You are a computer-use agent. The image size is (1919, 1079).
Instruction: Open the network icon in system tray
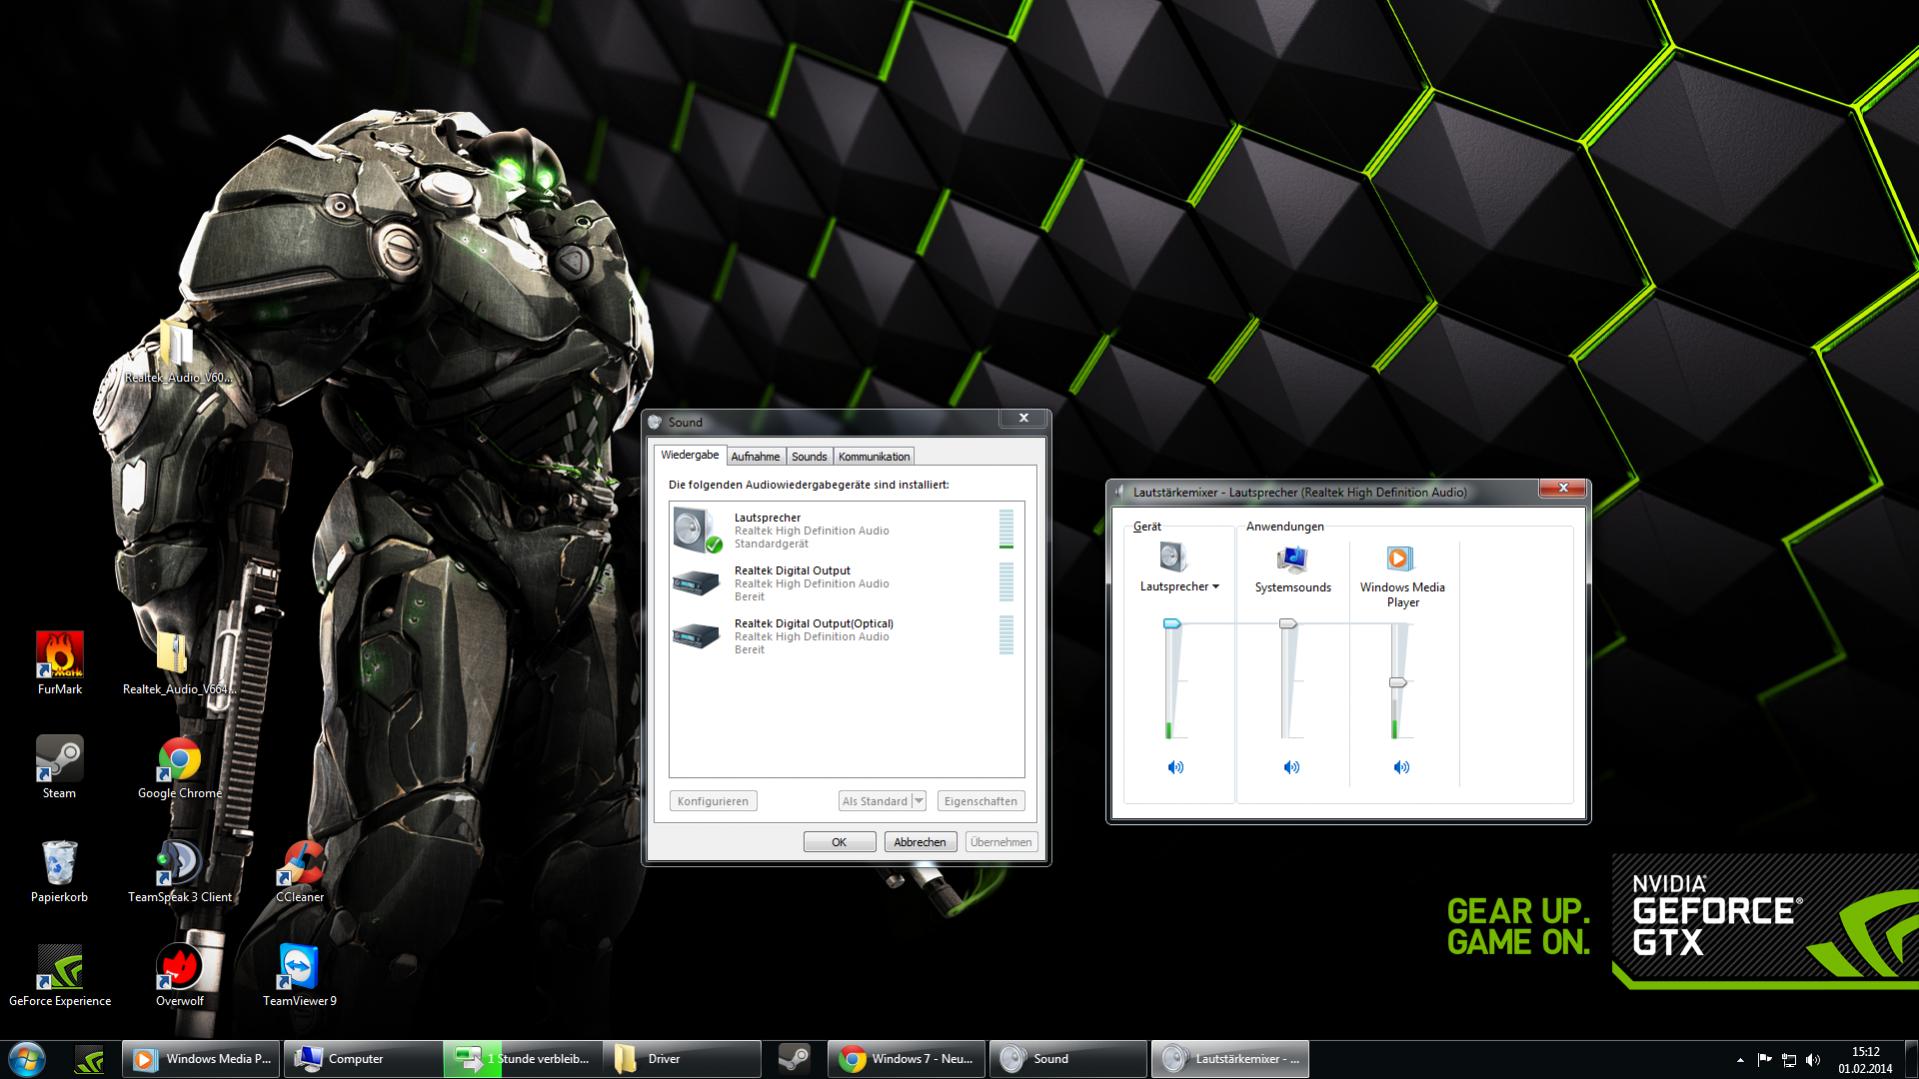(x=1789, y=1060)
